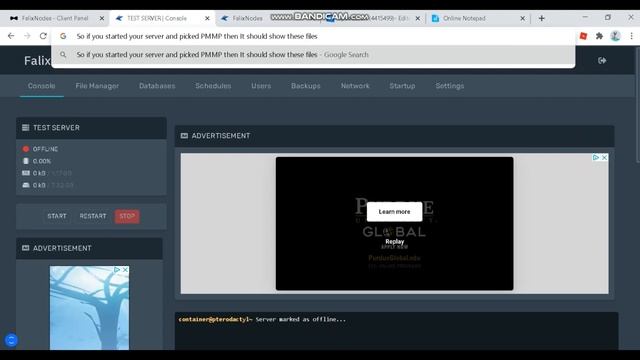The image size is (640, 360).
Task: Click the sidebar tree ad image
Action: point(89,308)
